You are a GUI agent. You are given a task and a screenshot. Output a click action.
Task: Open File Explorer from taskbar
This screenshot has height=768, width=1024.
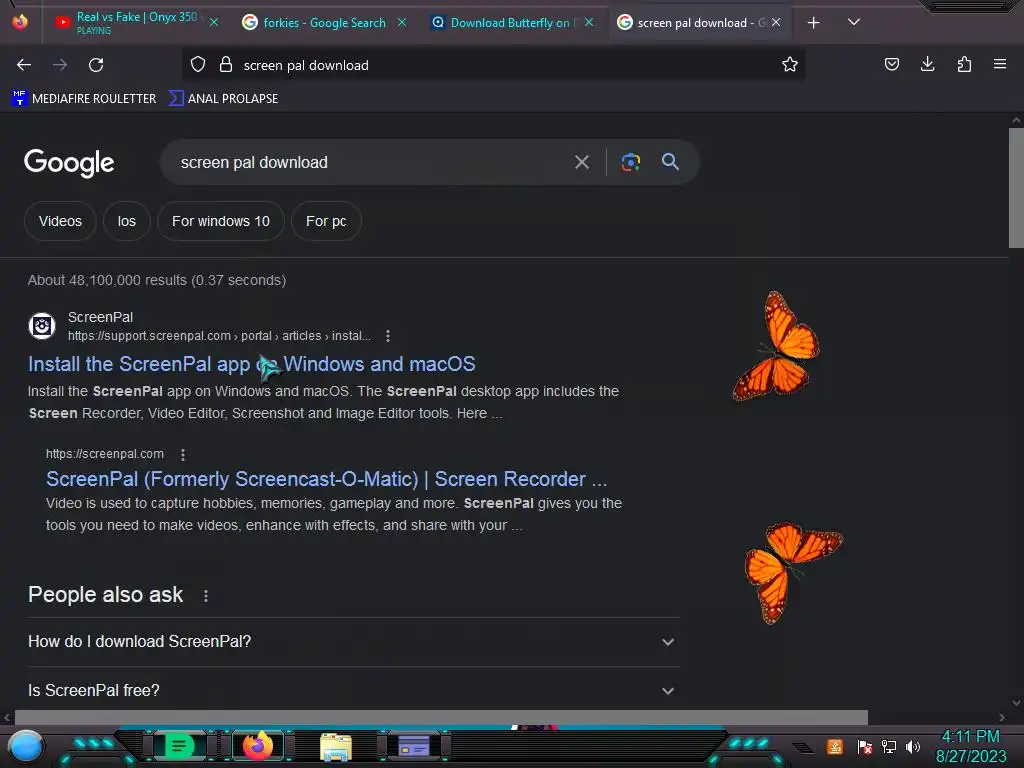coord(336,746)
